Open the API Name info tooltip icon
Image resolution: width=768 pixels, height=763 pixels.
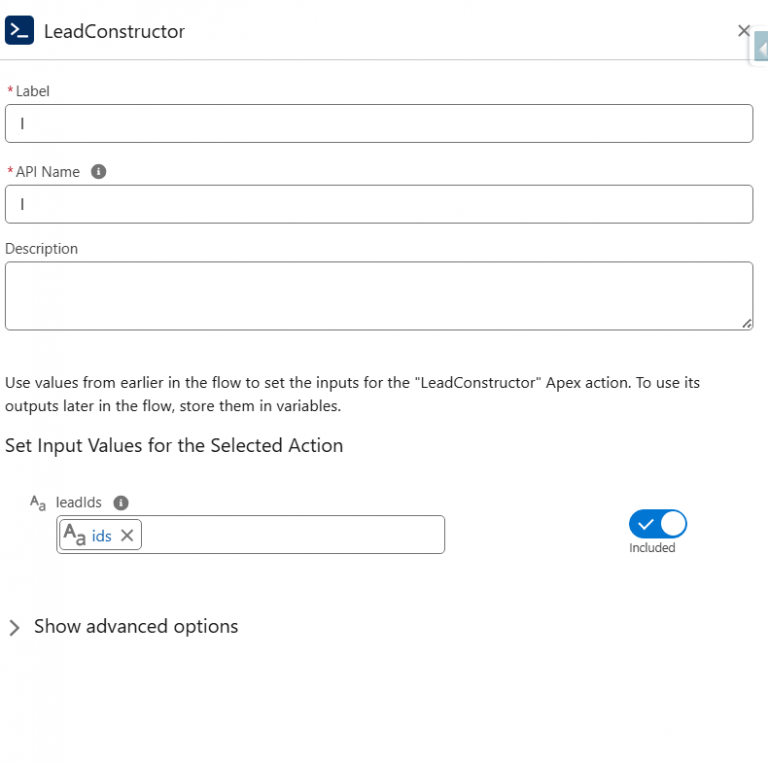tap(98, 172)
